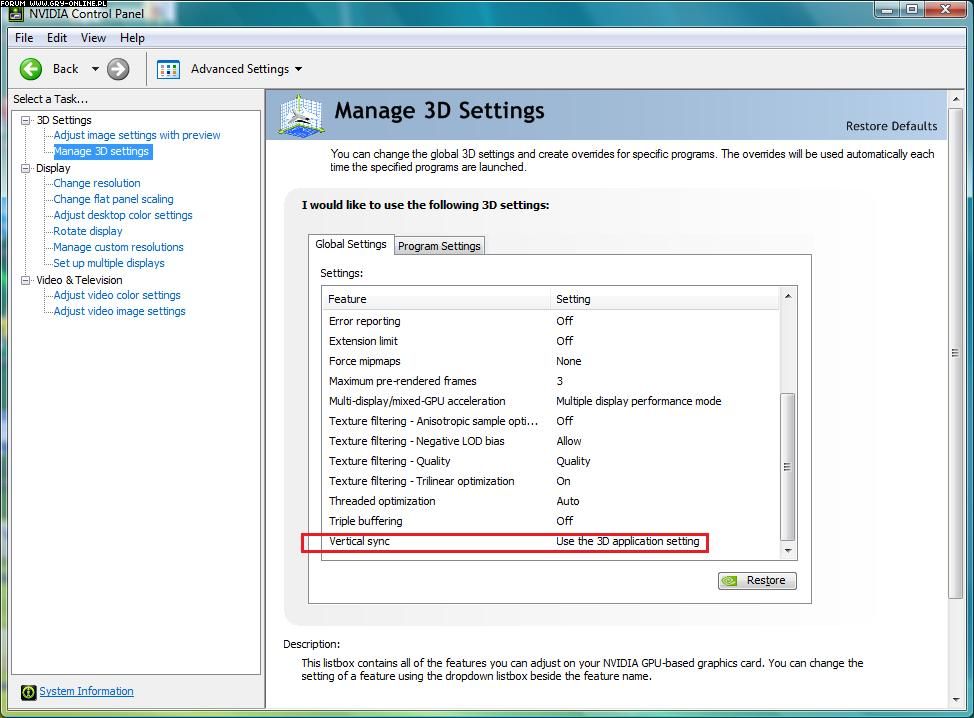
Task: Click main panel scrollbar down arrow
Action: pos(955,700)
